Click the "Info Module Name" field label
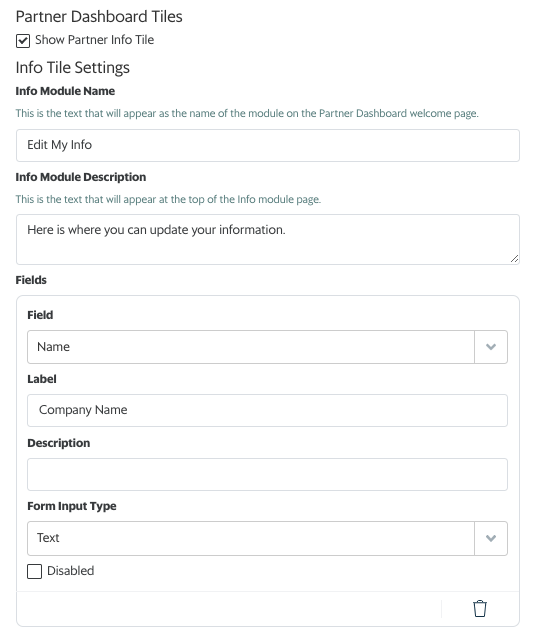 65,91
